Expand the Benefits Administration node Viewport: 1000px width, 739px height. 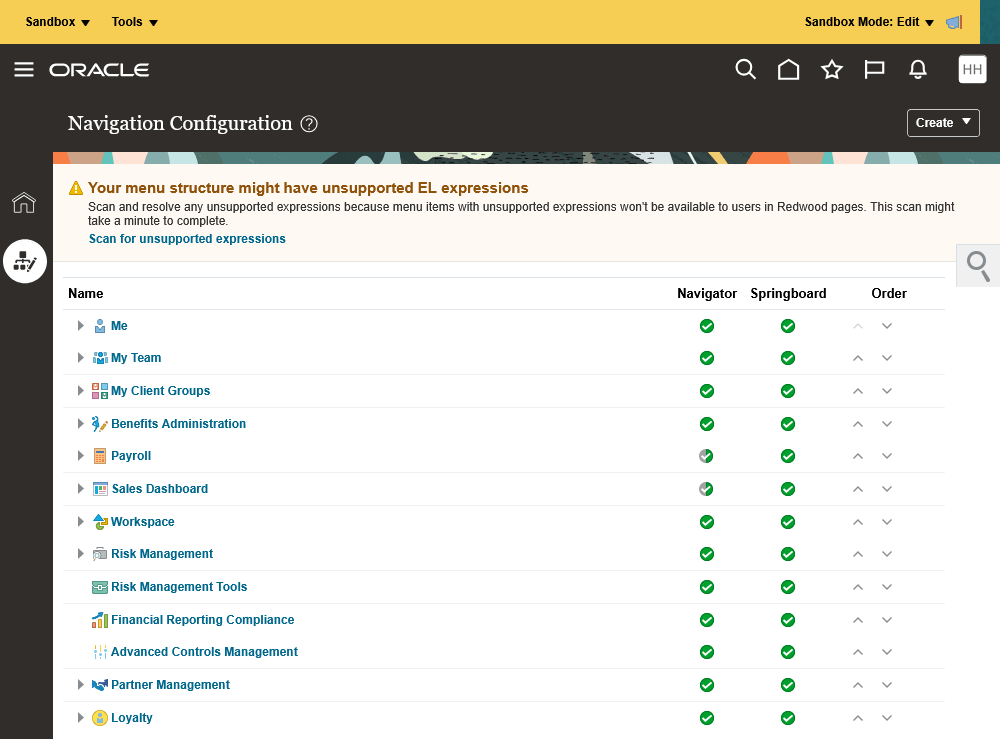pyautogui.click(x=80, y=424)
